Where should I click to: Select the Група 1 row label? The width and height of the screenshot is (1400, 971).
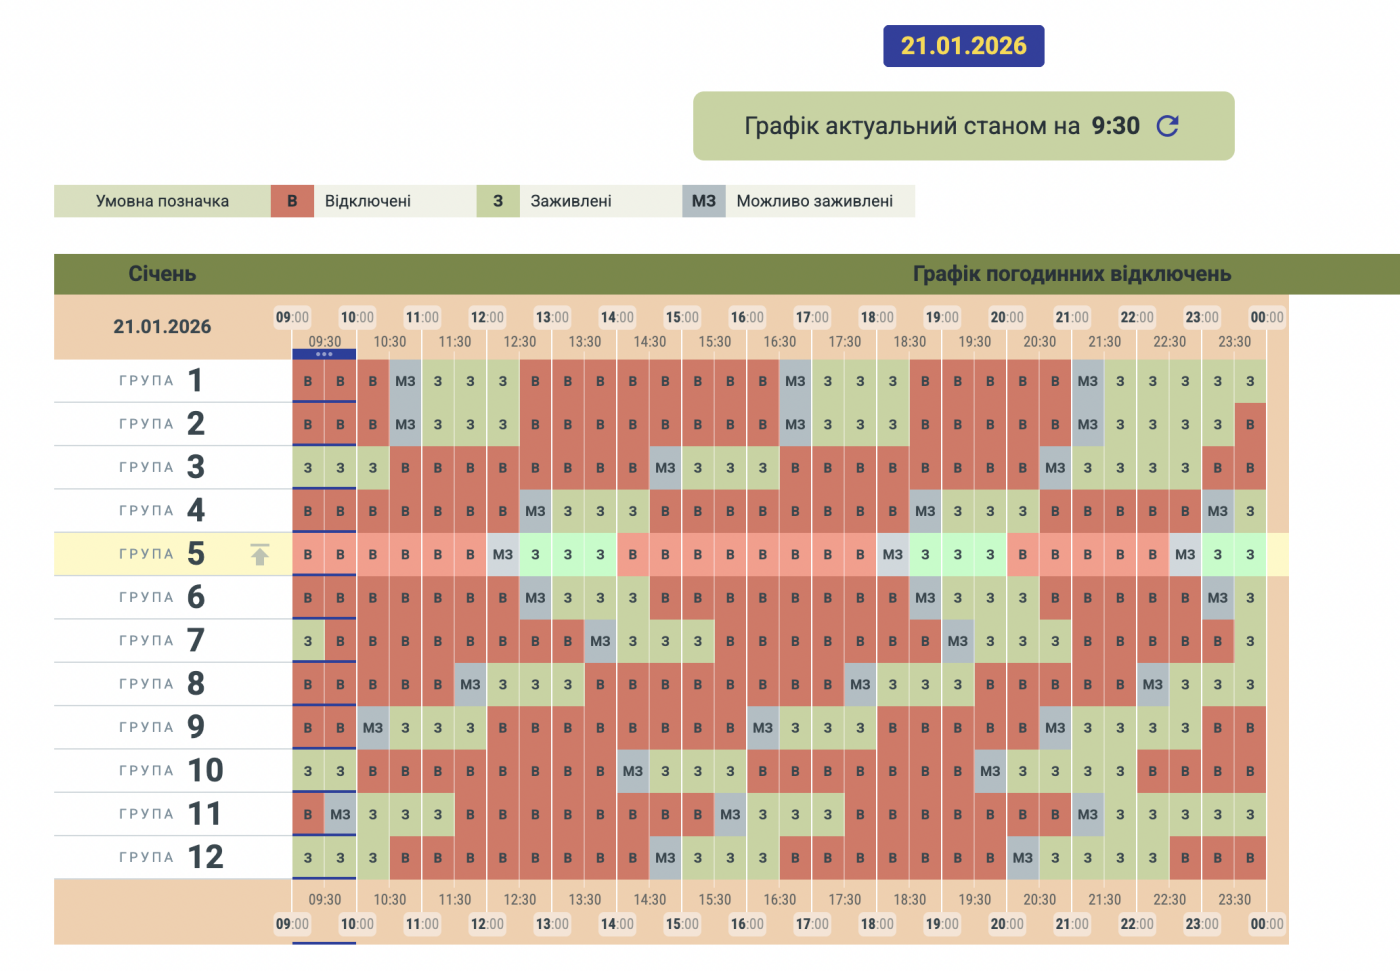[162, 381]
